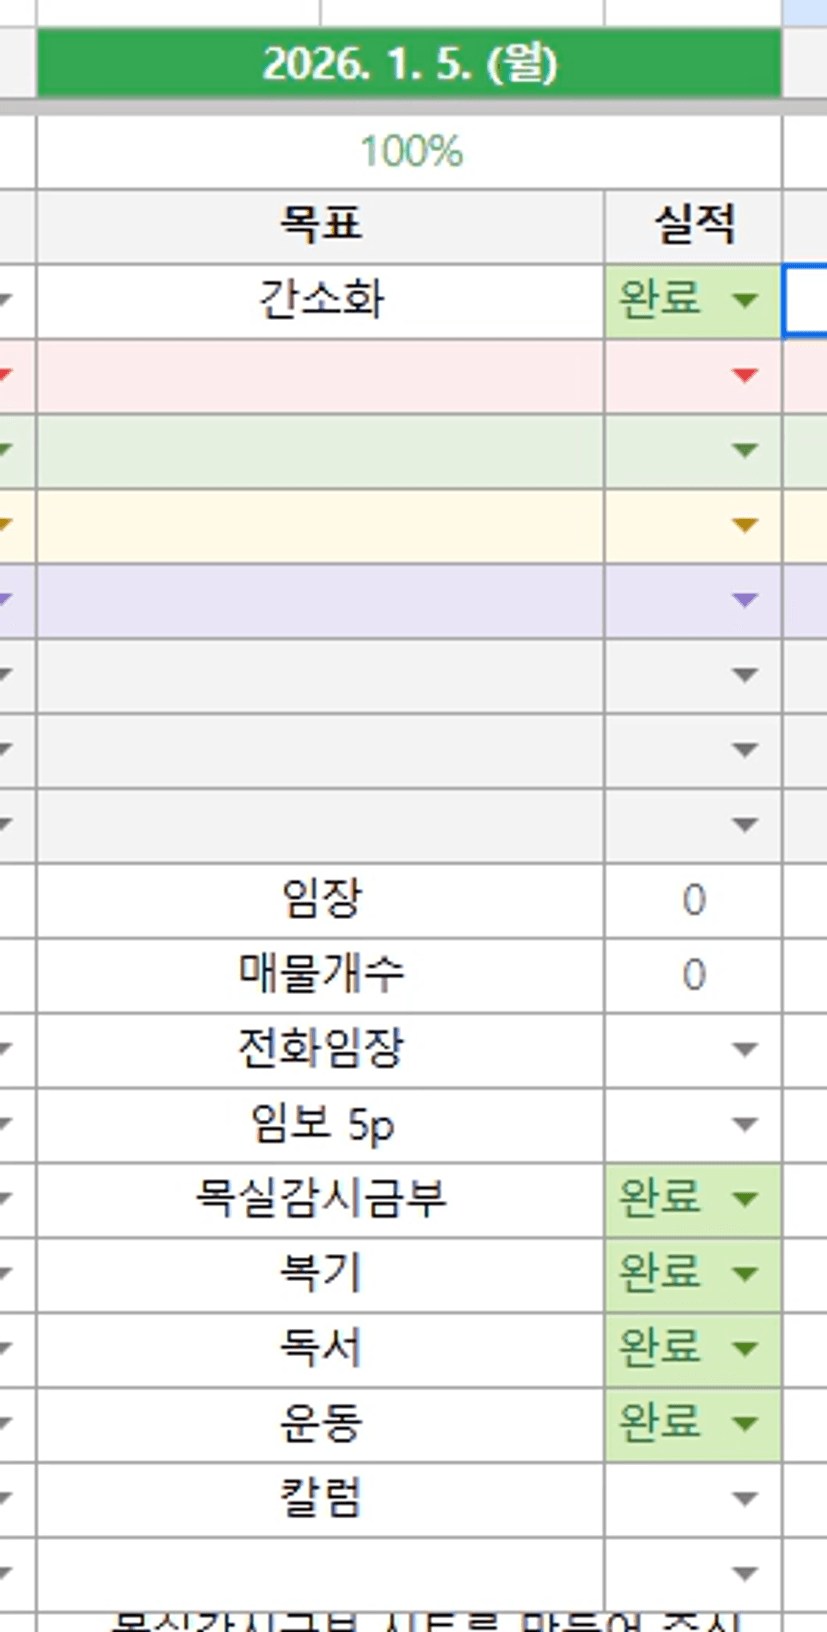The height and width of the screenshot is (1632, 827).
Task: Open the red dropdown arrow in the pink row
Action: pos(744,375)
